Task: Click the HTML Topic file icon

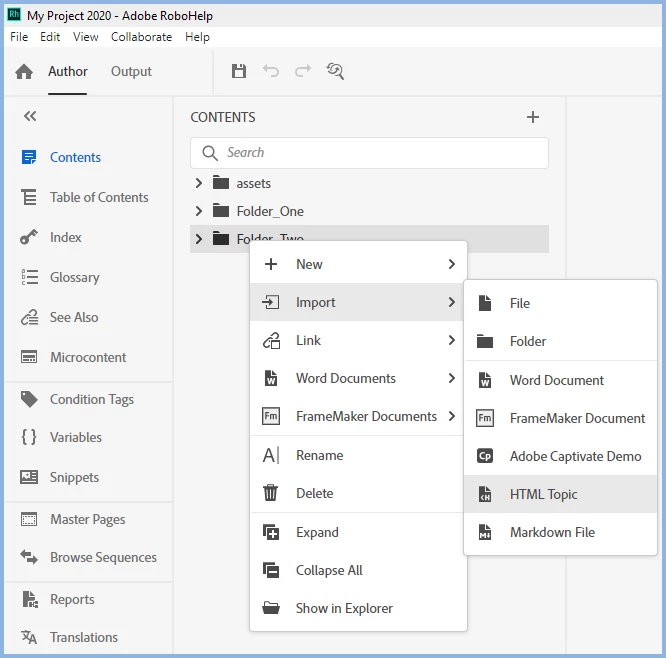Action: [x=485, y=494]
